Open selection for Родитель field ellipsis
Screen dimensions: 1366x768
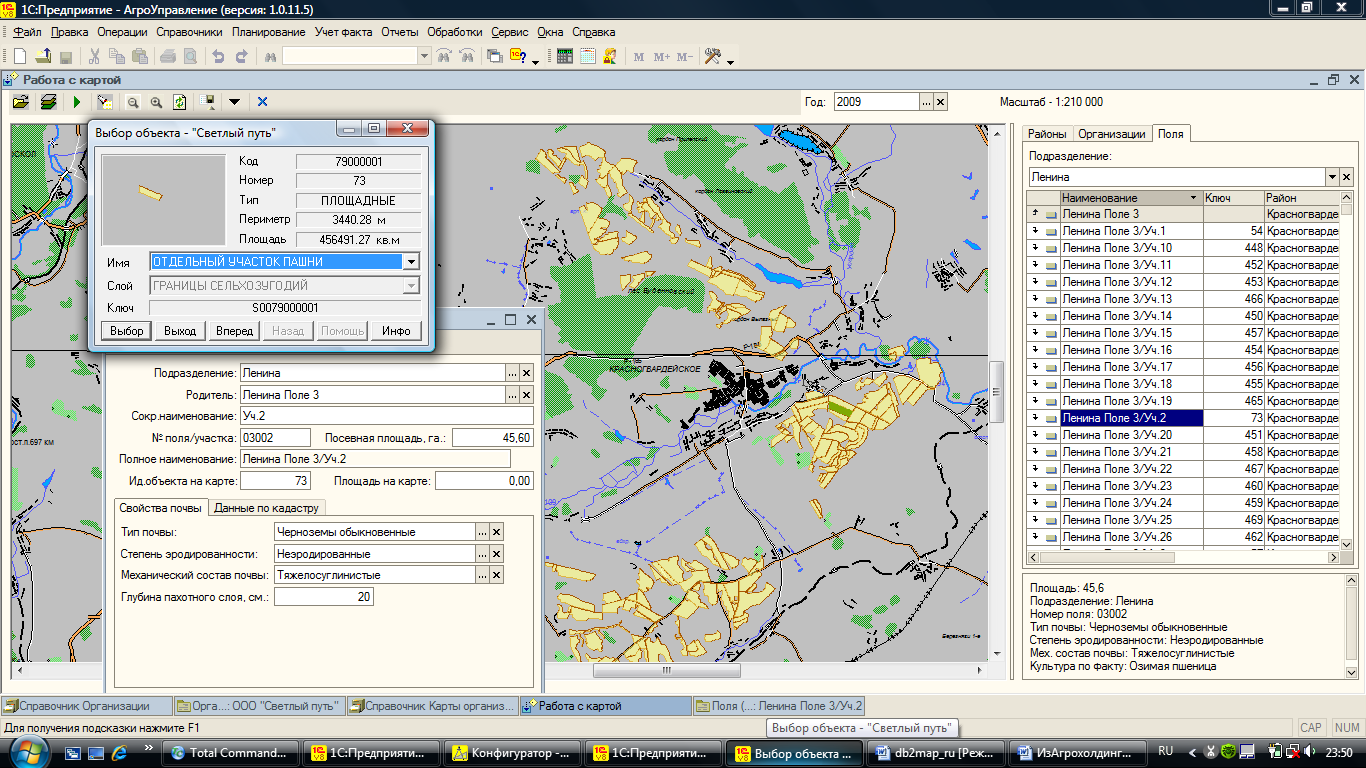[512, 395]
